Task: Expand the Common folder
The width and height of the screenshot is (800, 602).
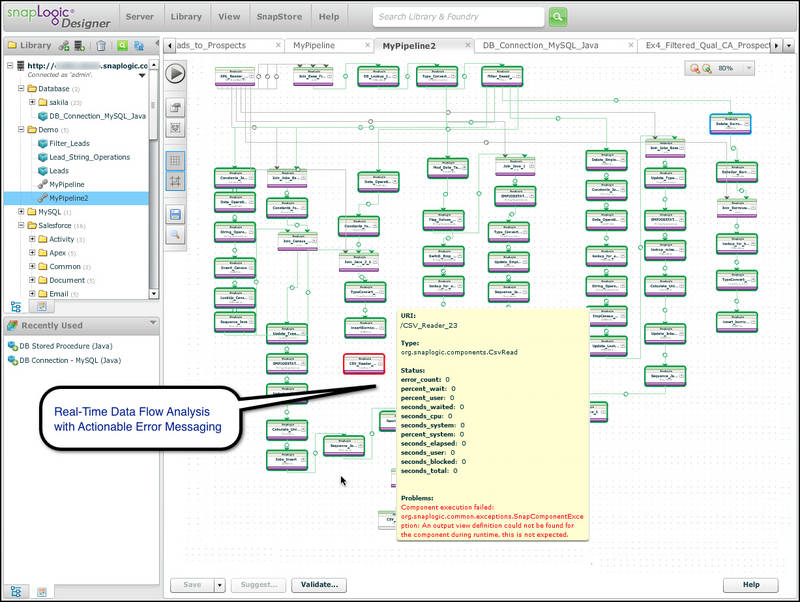Action: pyautogui.click(x=32, y=266)
